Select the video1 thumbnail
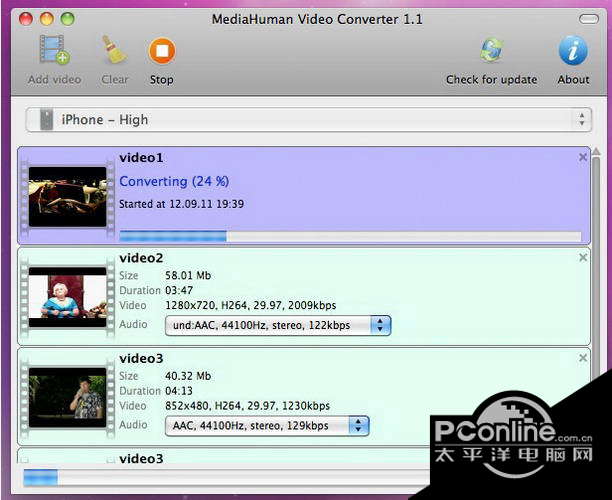The height and width of the screenshot is (500, 612). point(68,196)
